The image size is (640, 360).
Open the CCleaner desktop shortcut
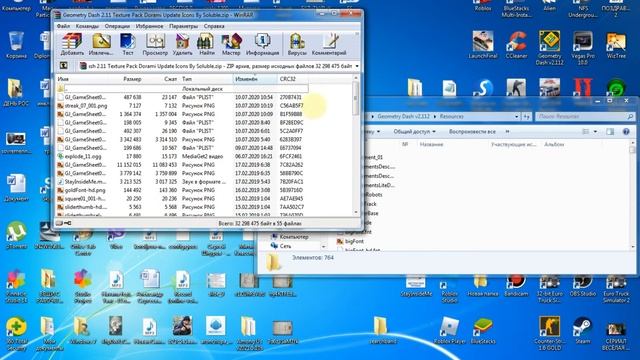pos(516,45)
